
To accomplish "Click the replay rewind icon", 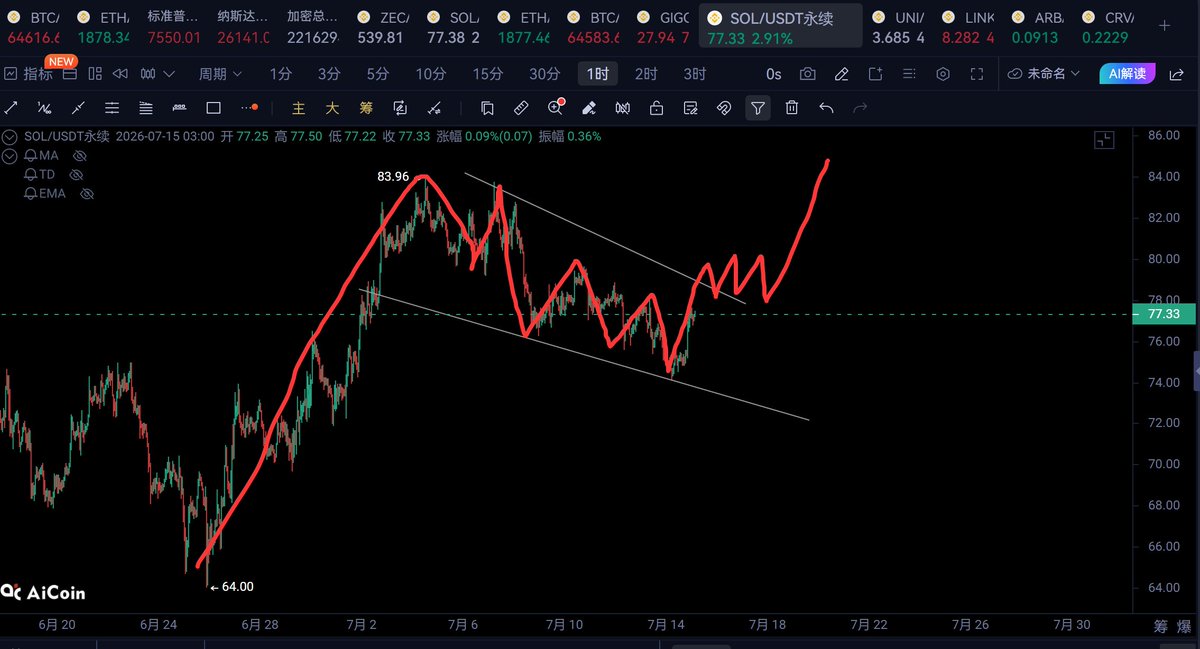I will tap(120, 74).
